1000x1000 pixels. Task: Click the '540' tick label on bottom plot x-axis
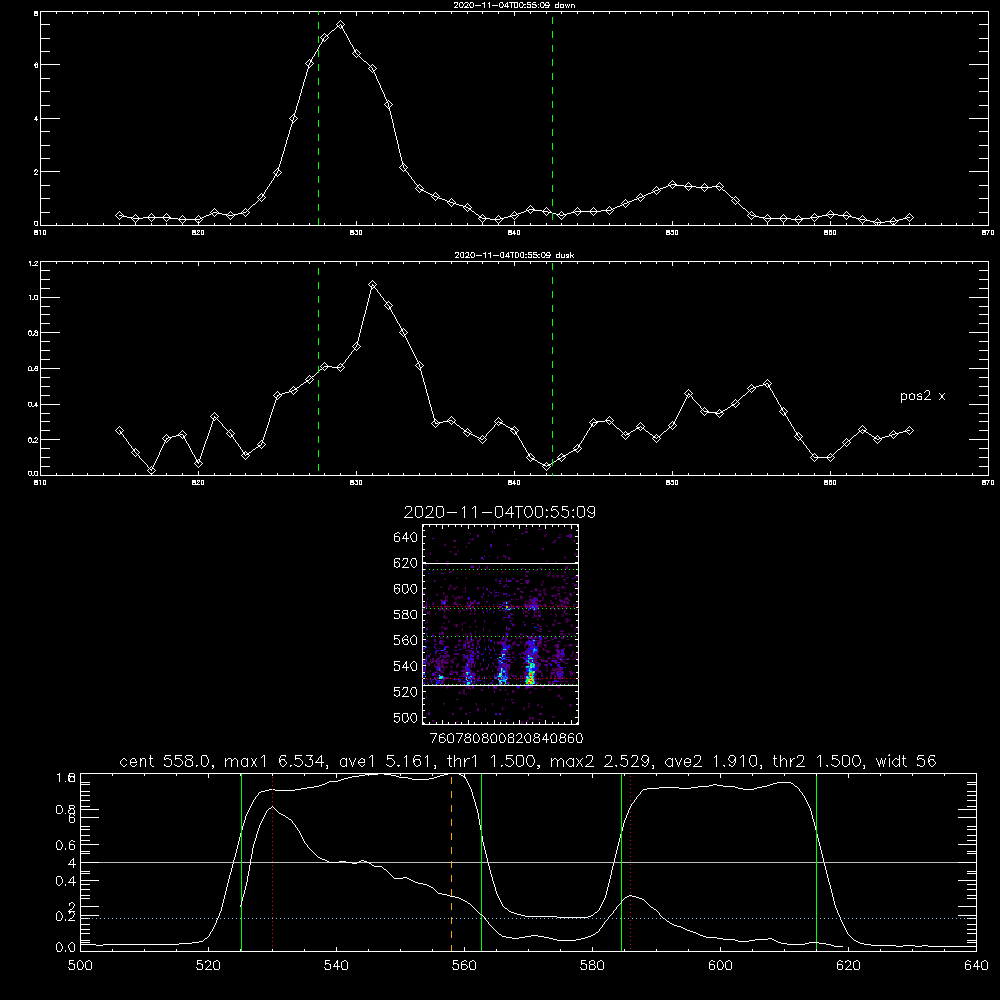[336, 966]
